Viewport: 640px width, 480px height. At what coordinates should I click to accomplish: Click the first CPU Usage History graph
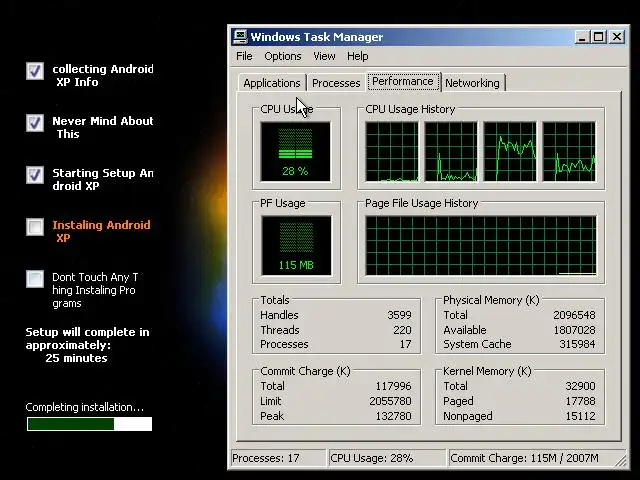pos(392,151)
